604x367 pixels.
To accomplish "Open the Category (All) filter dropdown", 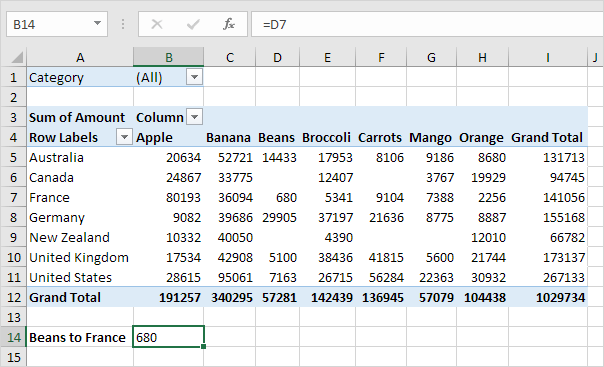I will click(195, 77).
